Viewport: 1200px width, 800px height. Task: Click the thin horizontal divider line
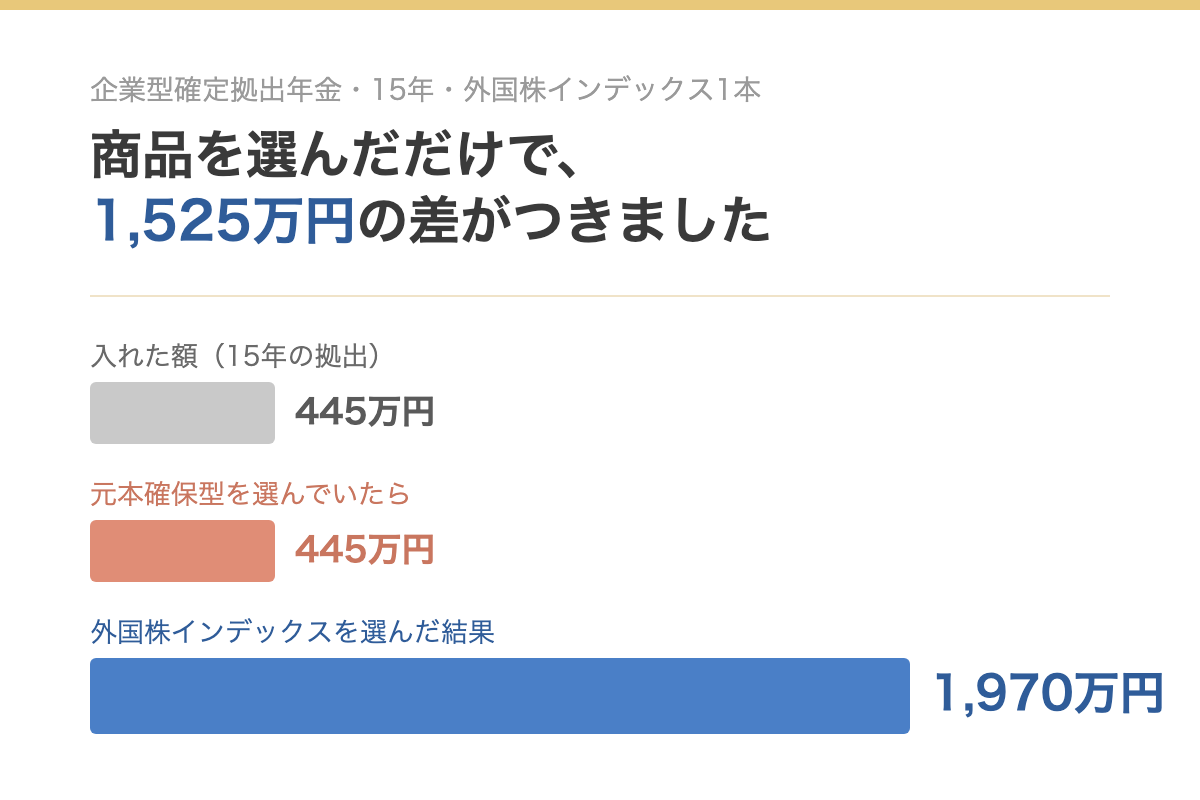pos(600,296)
